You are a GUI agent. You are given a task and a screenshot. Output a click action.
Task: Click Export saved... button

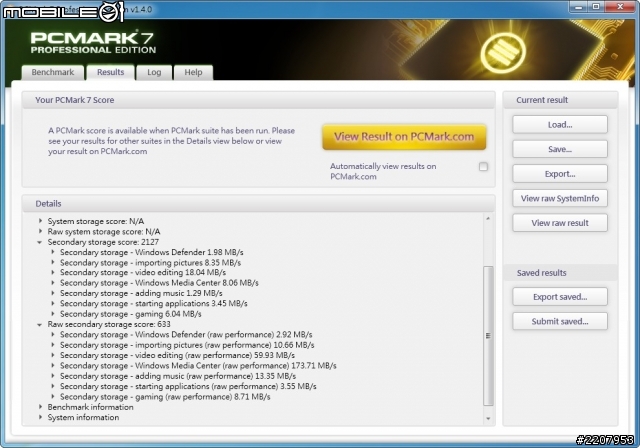(x=560, y=297)
